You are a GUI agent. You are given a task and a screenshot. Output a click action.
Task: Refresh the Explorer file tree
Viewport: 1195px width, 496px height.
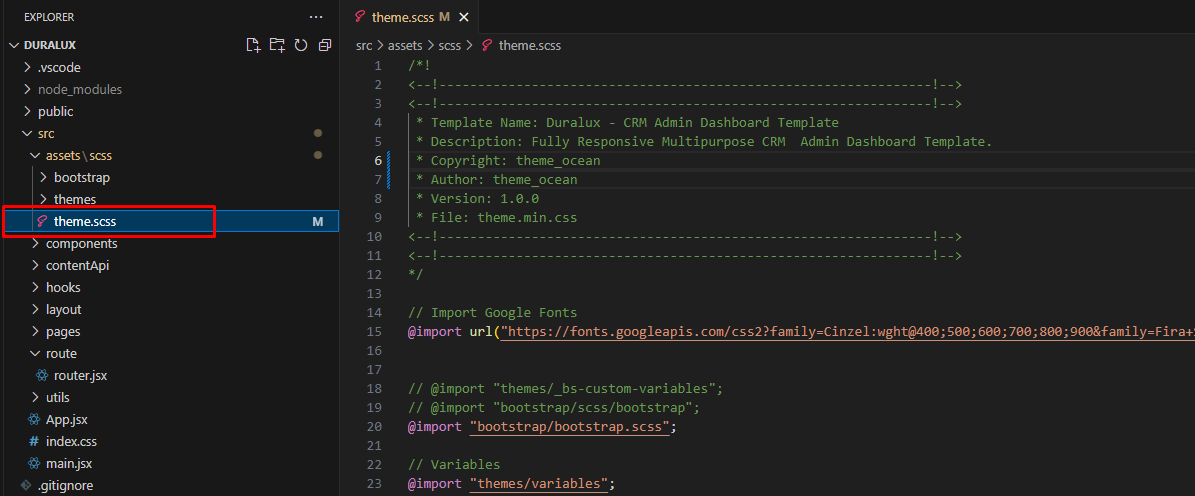[x=301, y=45]
